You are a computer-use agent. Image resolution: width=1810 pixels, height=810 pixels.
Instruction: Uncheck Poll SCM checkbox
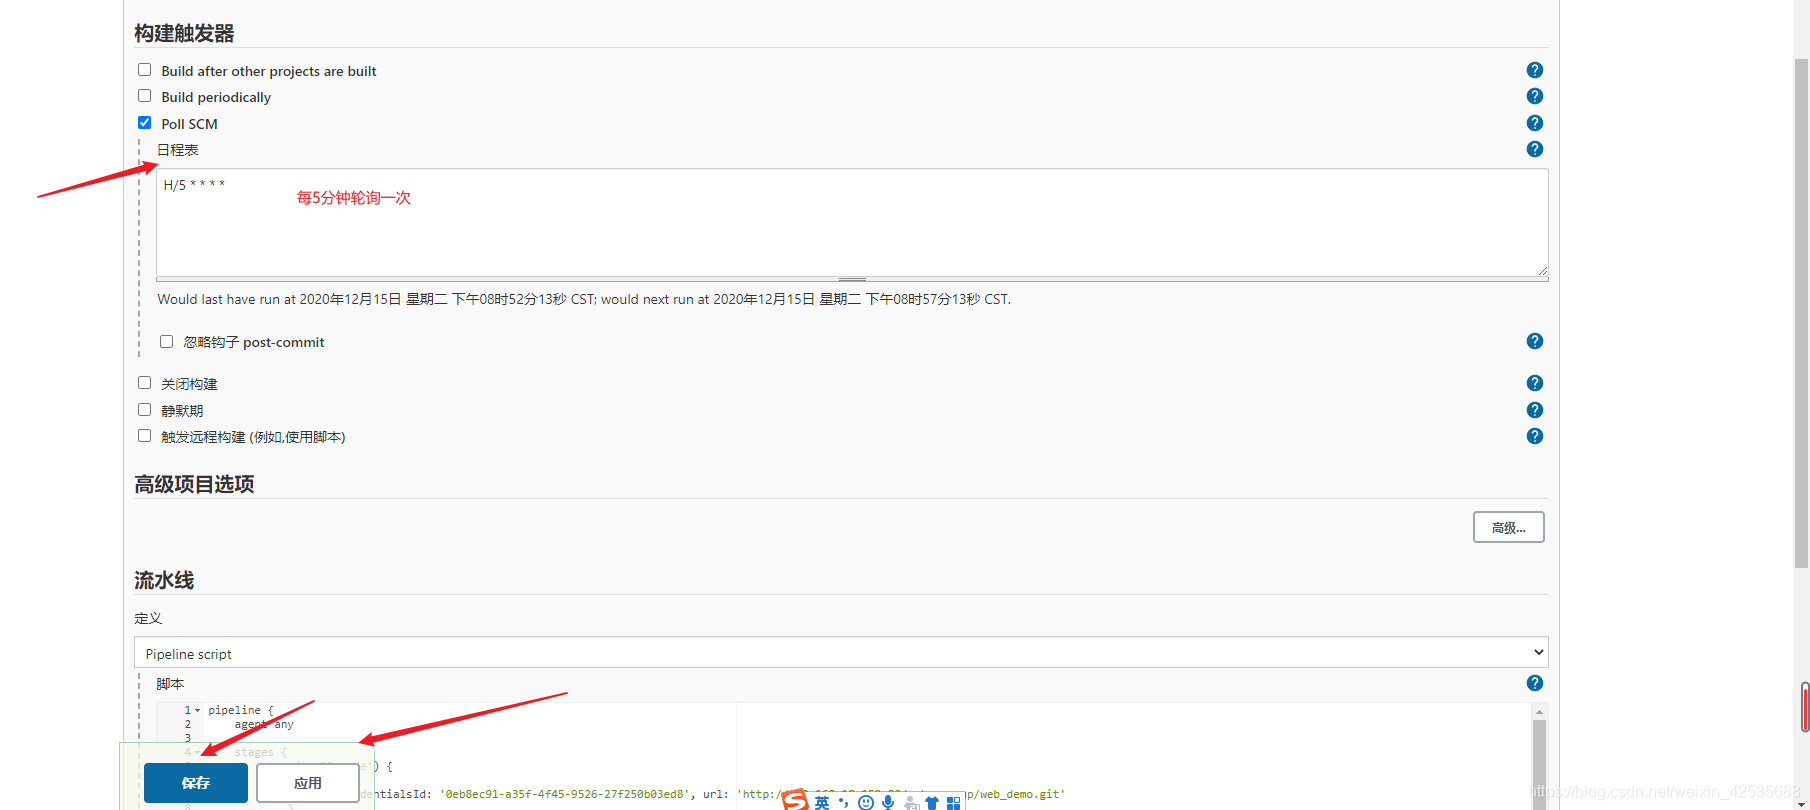pos(145,123)
